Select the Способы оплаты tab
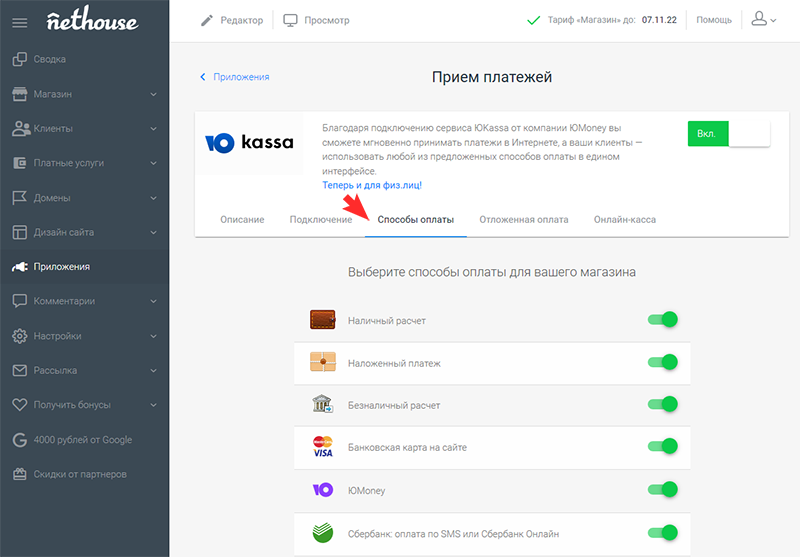This screenshot has height=557, width=800. pyautogui.click(x=416, y=220)
